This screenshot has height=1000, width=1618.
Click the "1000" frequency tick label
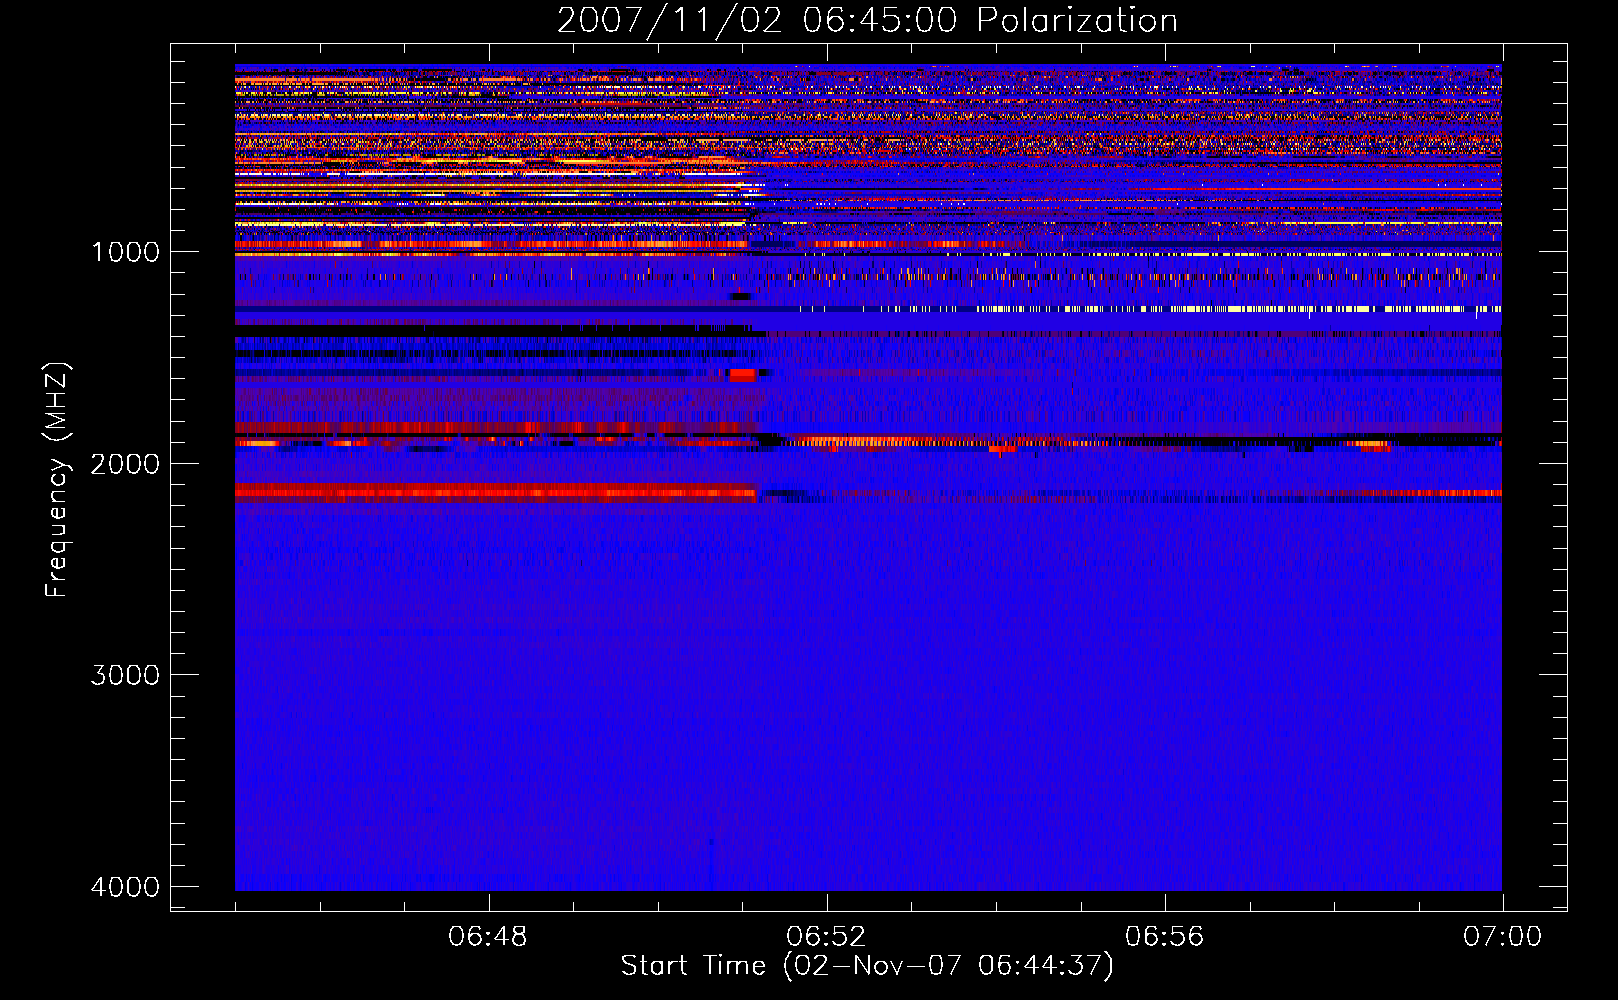tap(125, 252)
